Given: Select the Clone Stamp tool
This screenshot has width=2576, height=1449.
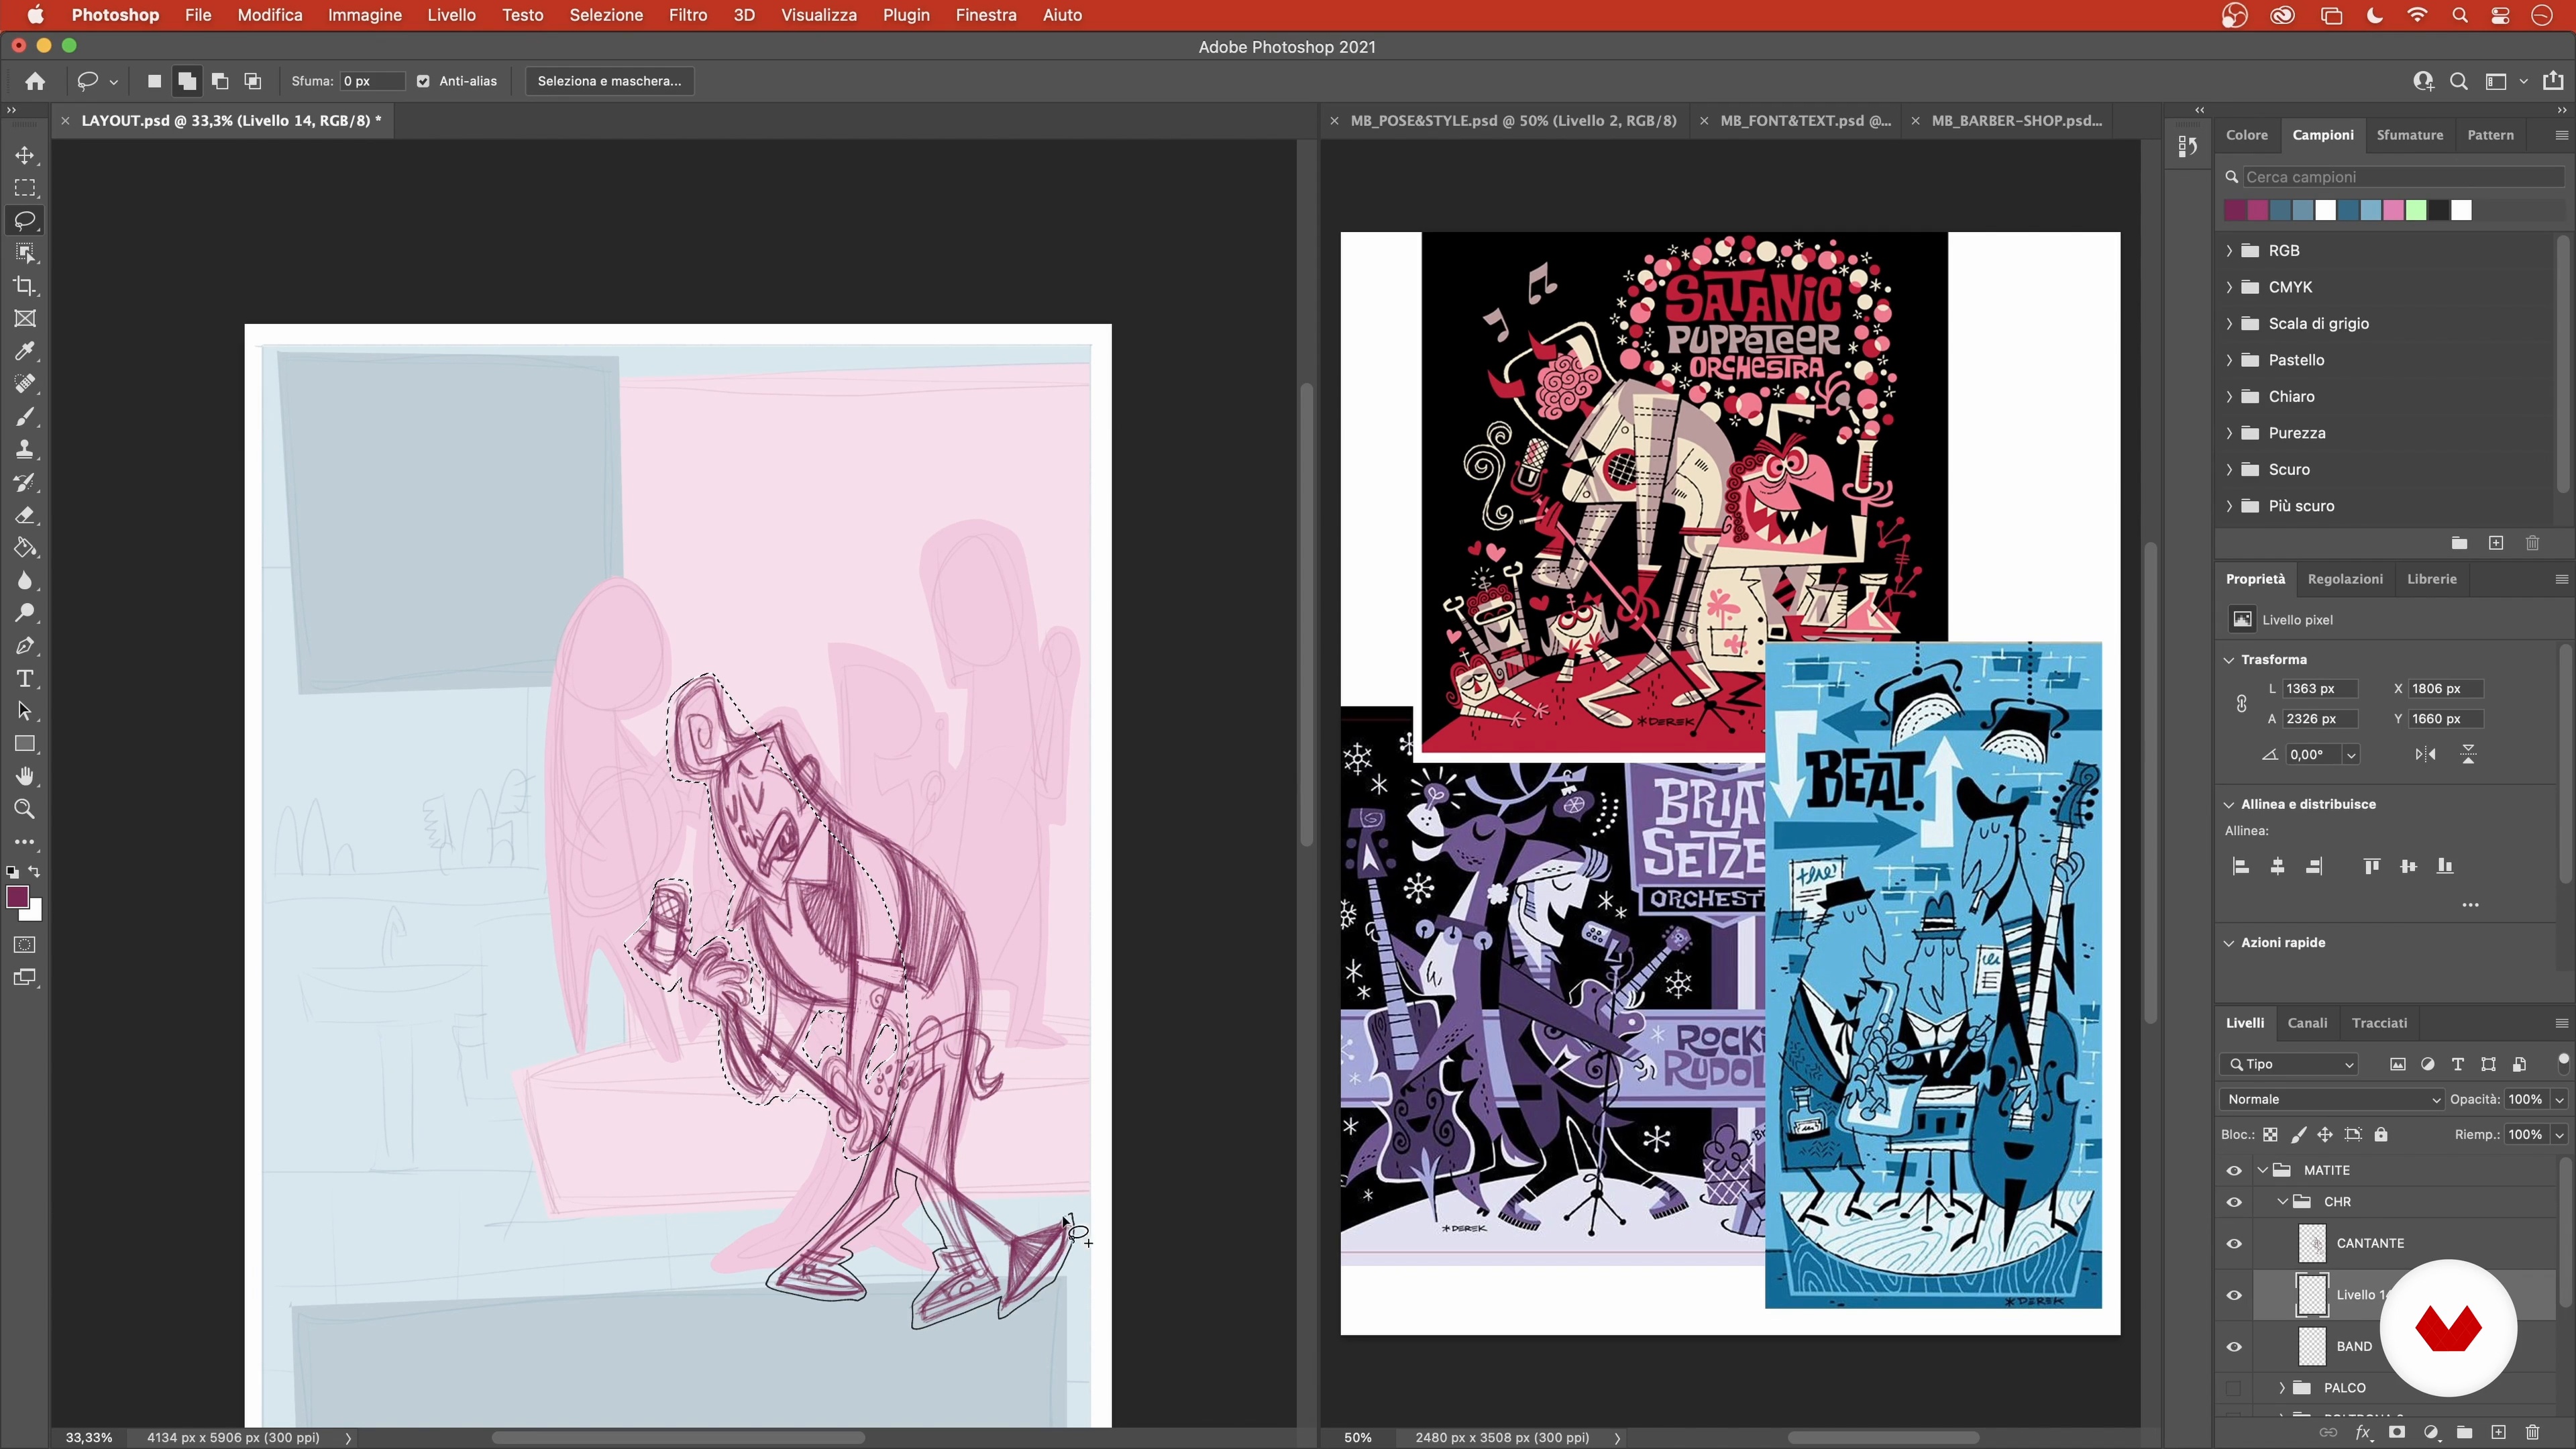Looking at the screenshot, I should coord(25,449).
